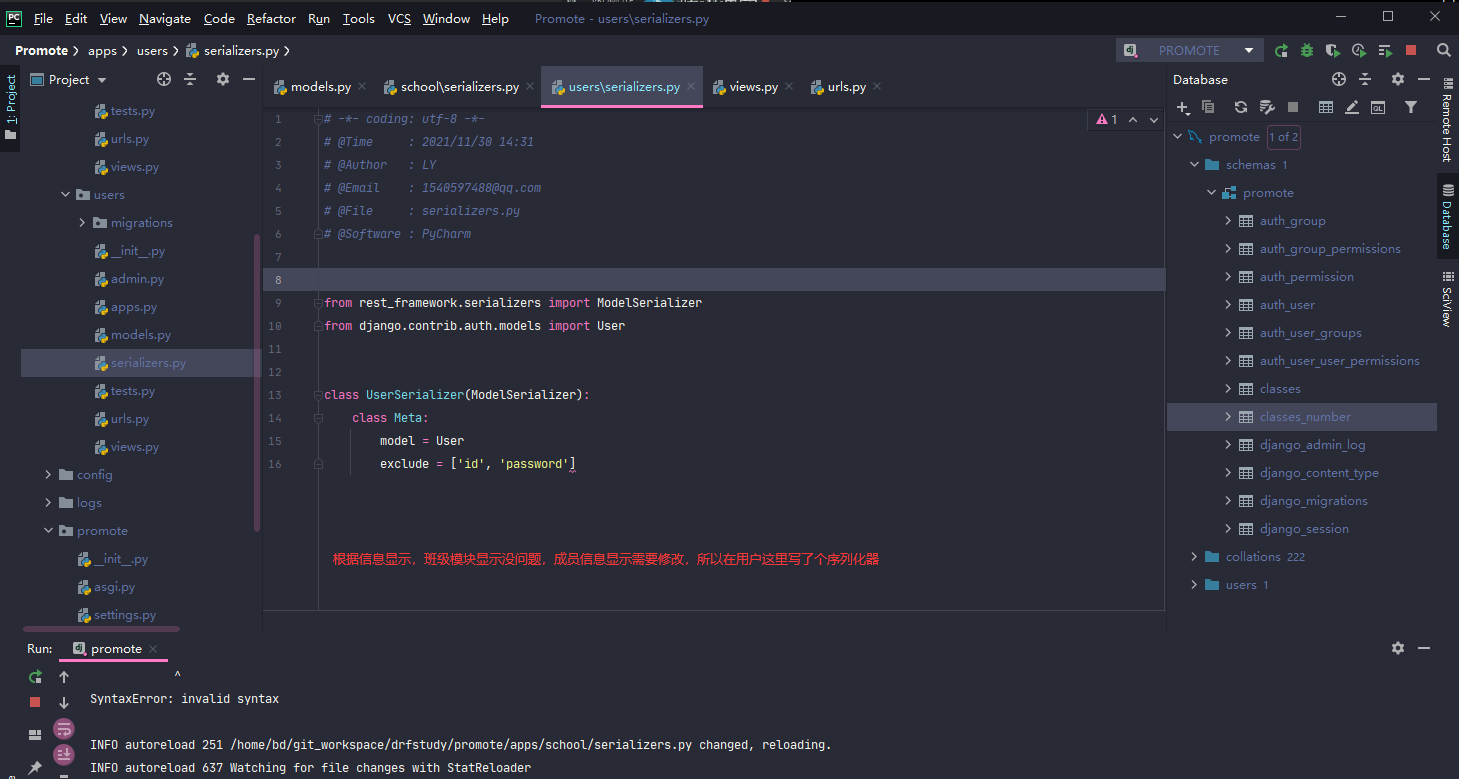Open the PROMOTE run configuration dropdown
This screenshot has height=779, width=1459.
[x=1188, y=50]
